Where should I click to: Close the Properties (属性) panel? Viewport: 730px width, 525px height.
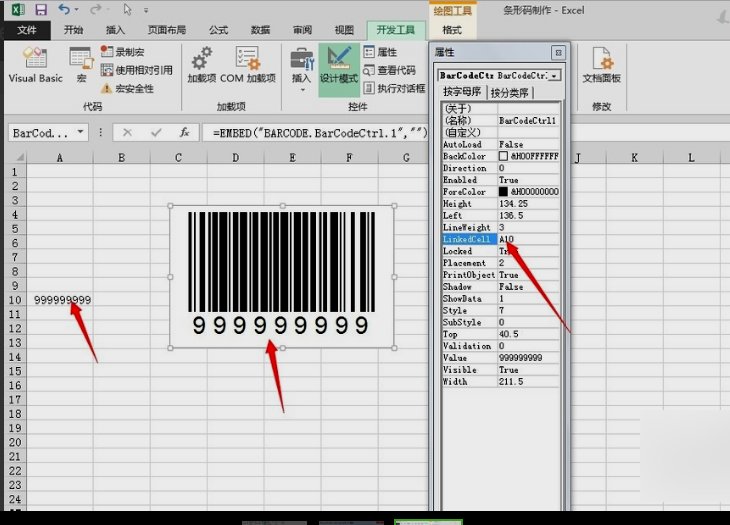[558, 53]
